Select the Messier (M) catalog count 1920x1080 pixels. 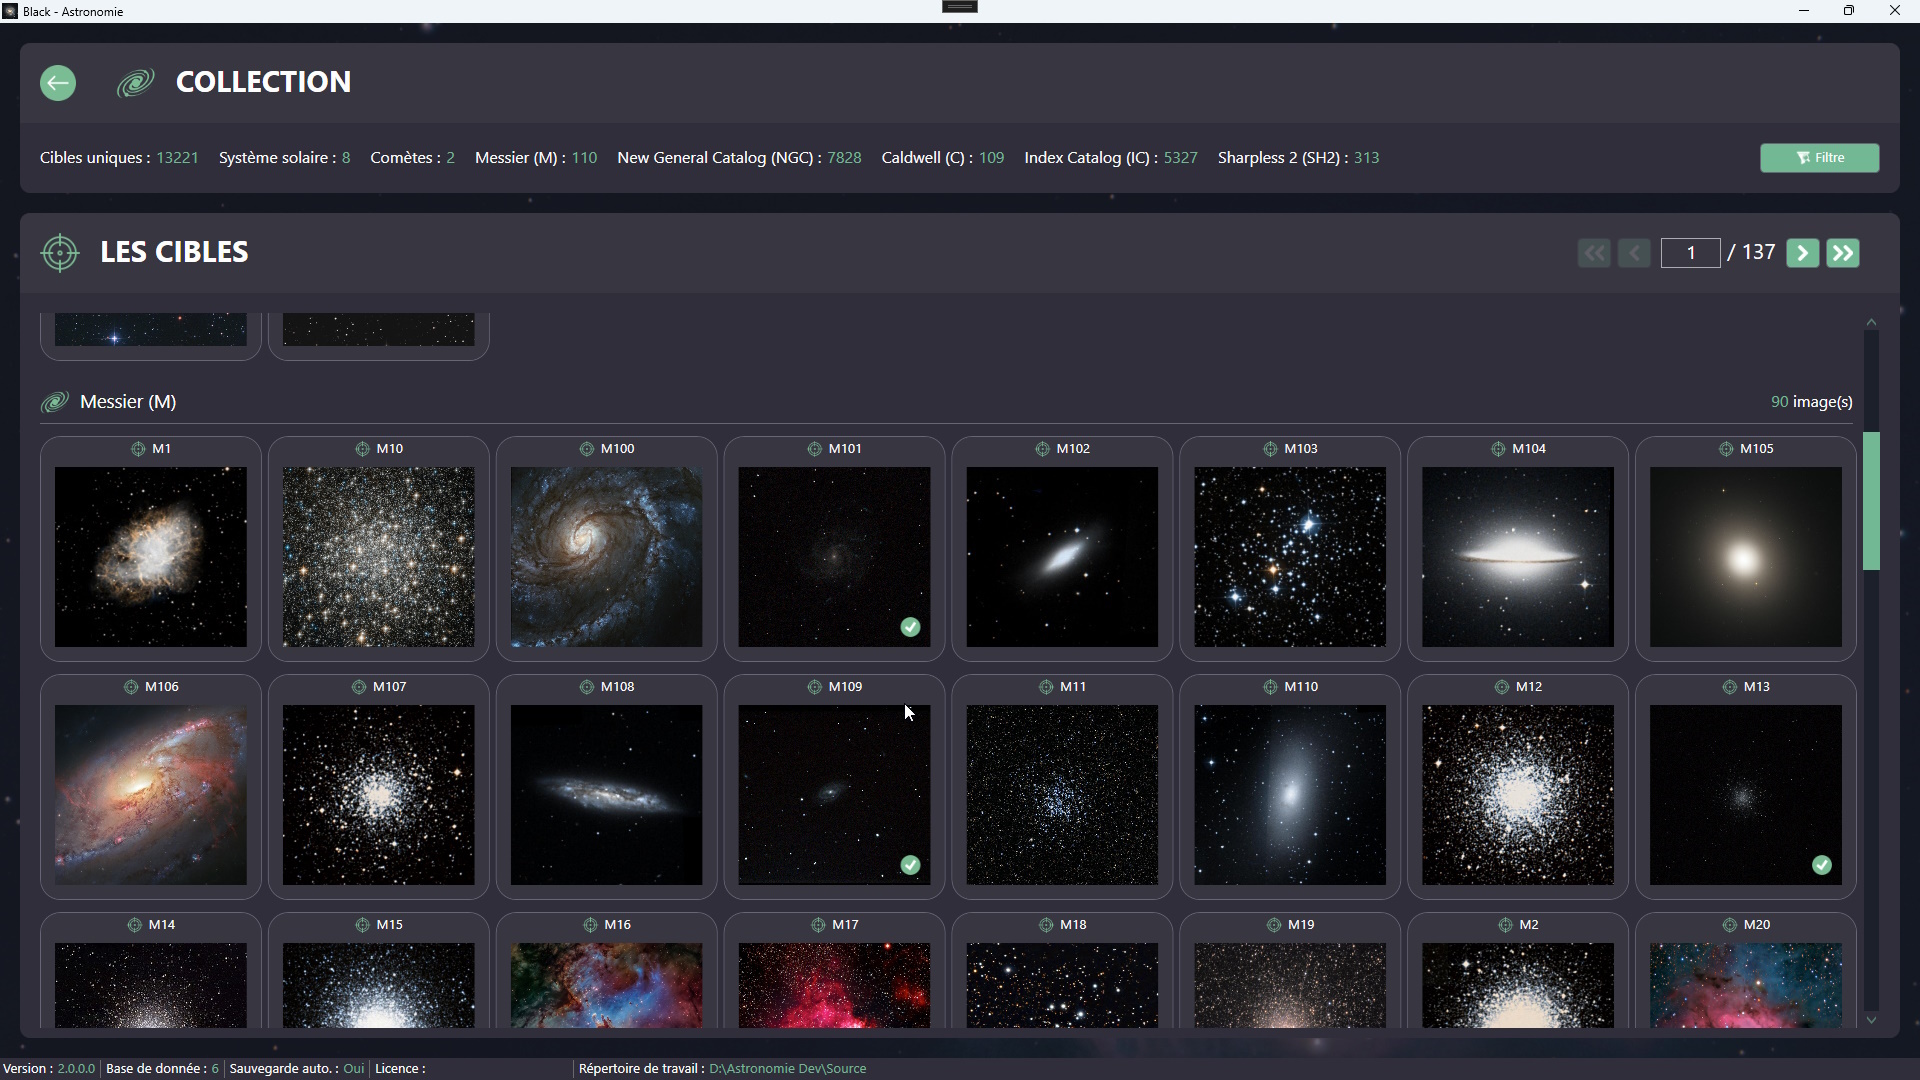click(584, 158)
